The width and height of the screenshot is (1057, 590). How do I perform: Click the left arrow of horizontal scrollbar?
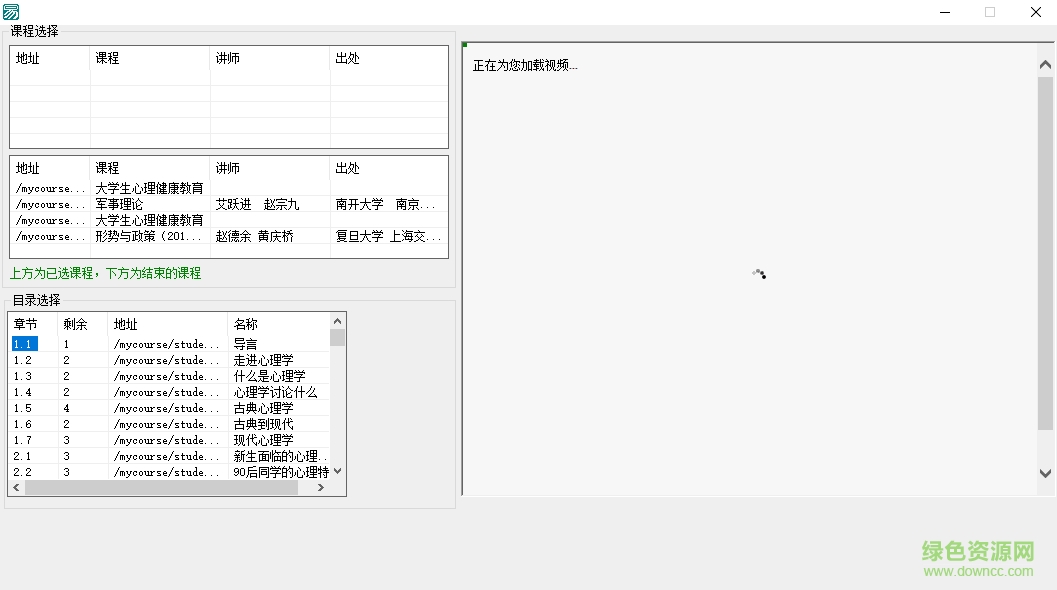point(16,487)
